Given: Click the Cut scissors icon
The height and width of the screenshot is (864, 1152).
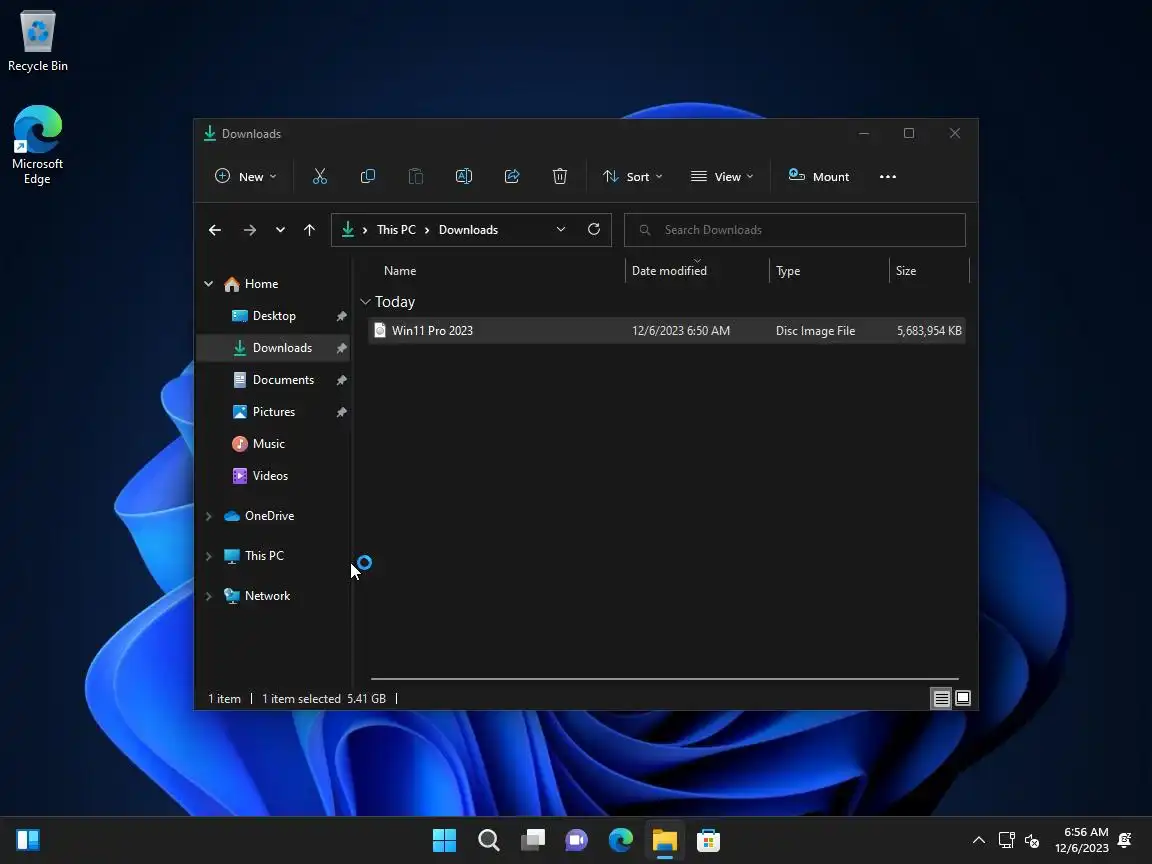Looking at the screenshot, I should tap(320, 176).
